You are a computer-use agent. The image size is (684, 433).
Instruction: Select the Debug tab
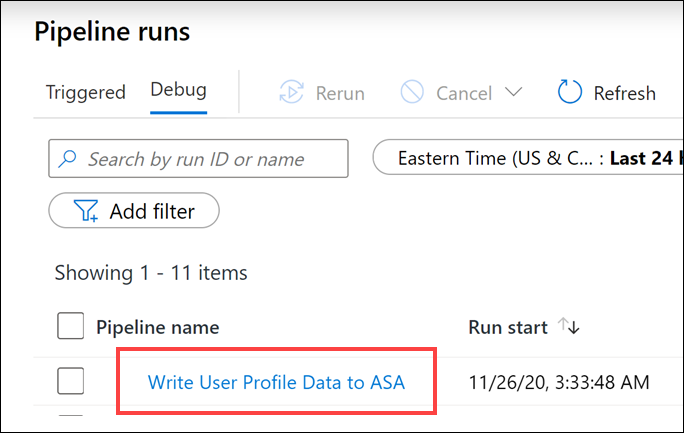(x=178, y=90)
